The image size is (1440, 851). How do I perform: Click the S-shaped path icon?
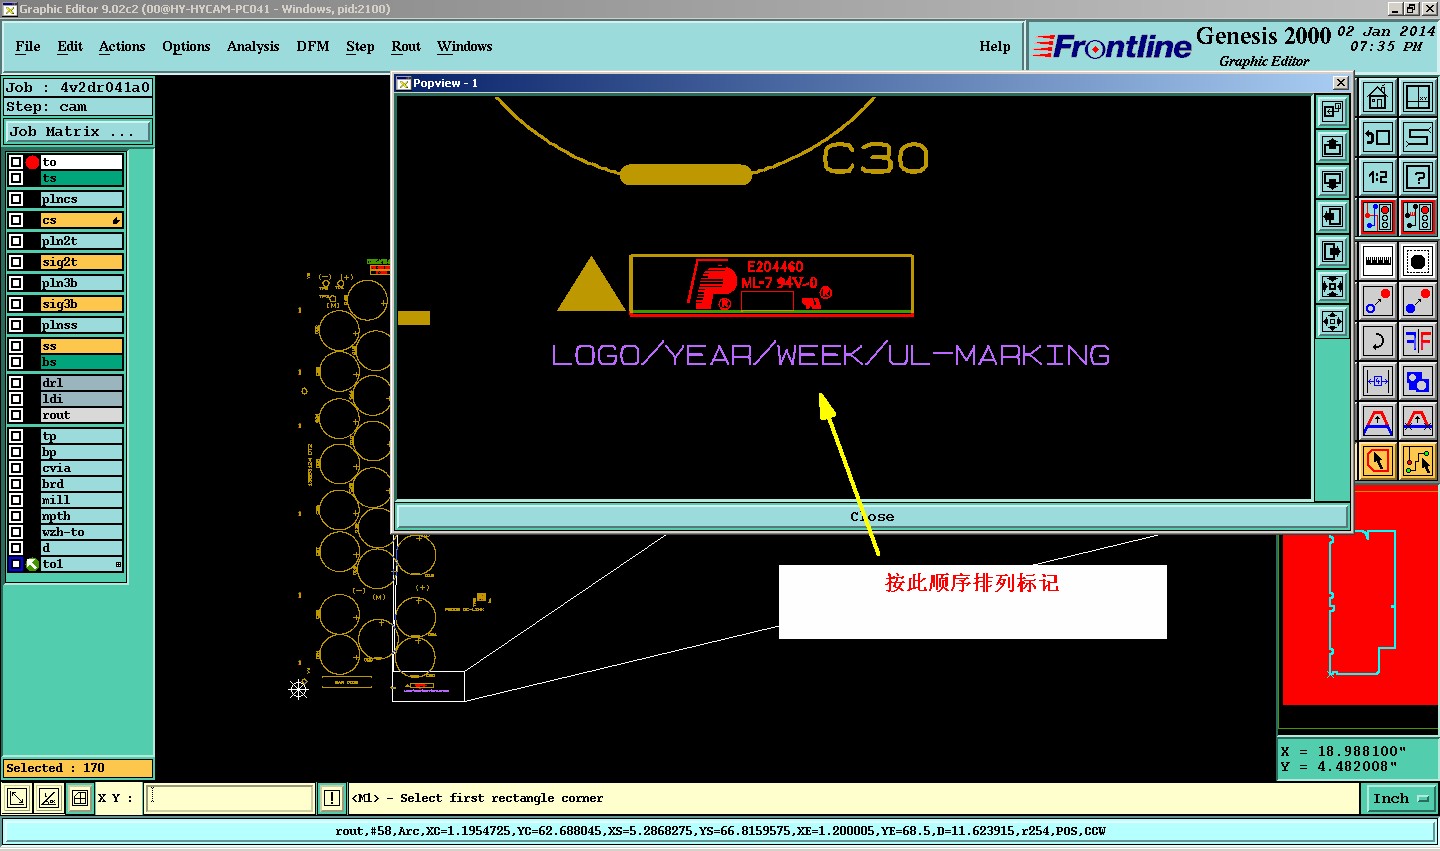1418,137
